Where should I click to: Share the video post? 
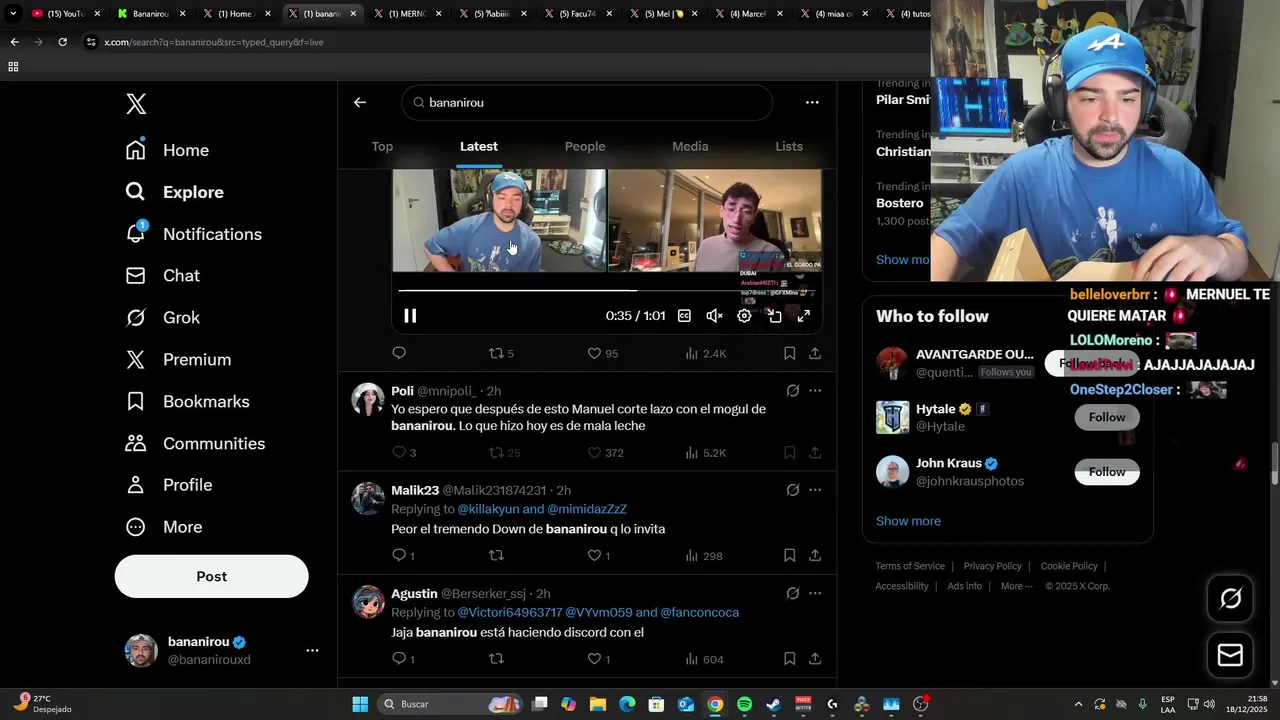coord(815,353)
